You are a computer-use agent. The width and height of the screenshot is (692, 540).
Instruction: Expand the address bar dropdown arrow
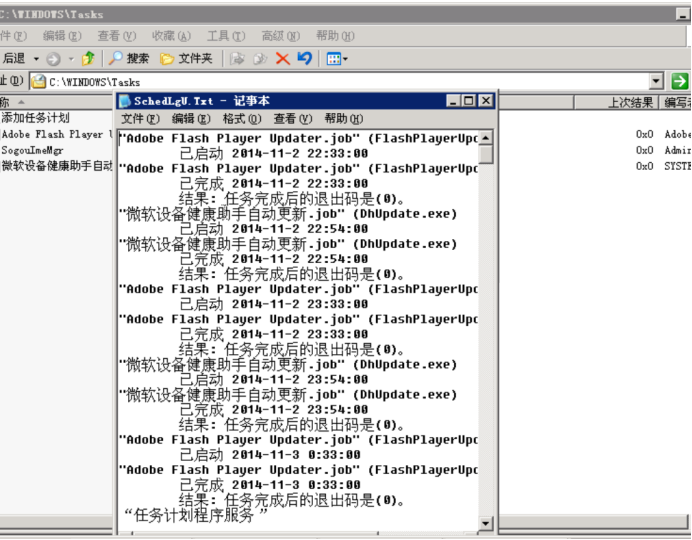tap(656, 81)
